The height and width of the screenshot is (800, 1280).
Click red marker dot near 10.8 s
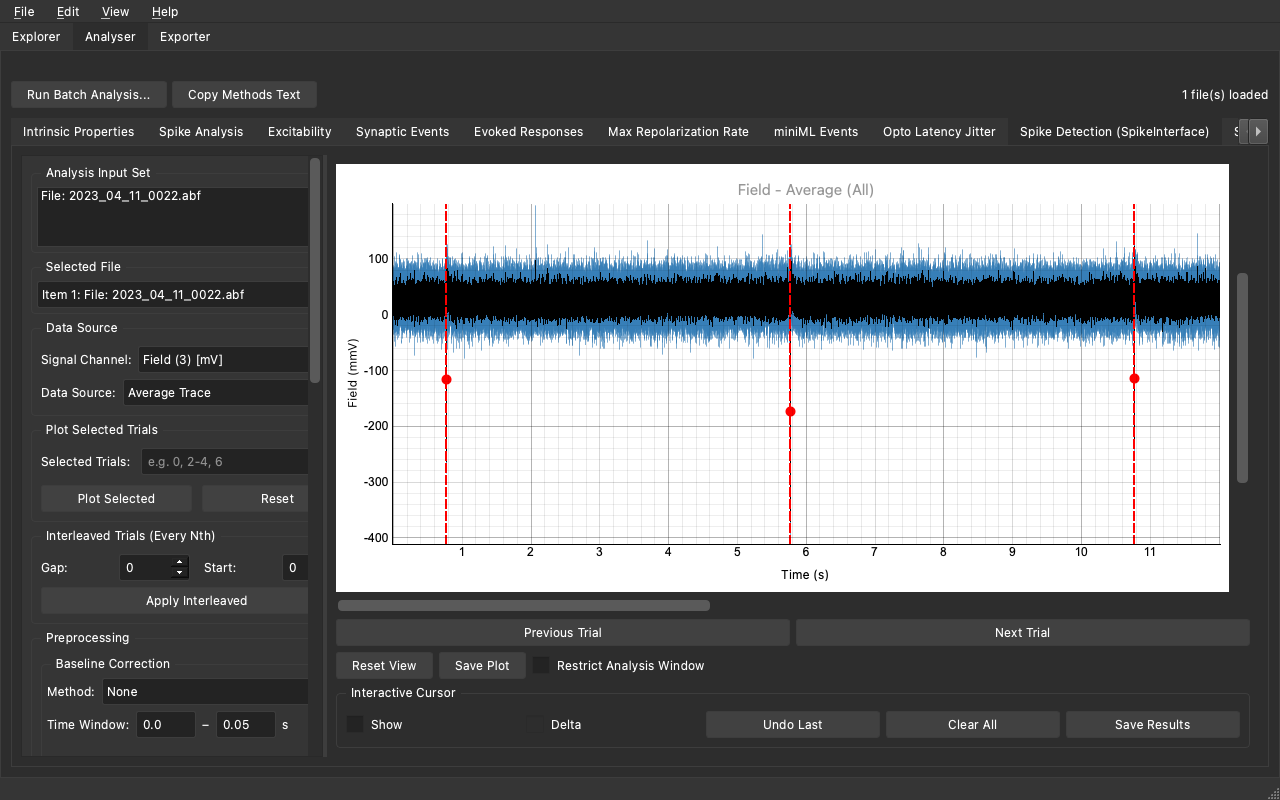(x=1134, y=379)
